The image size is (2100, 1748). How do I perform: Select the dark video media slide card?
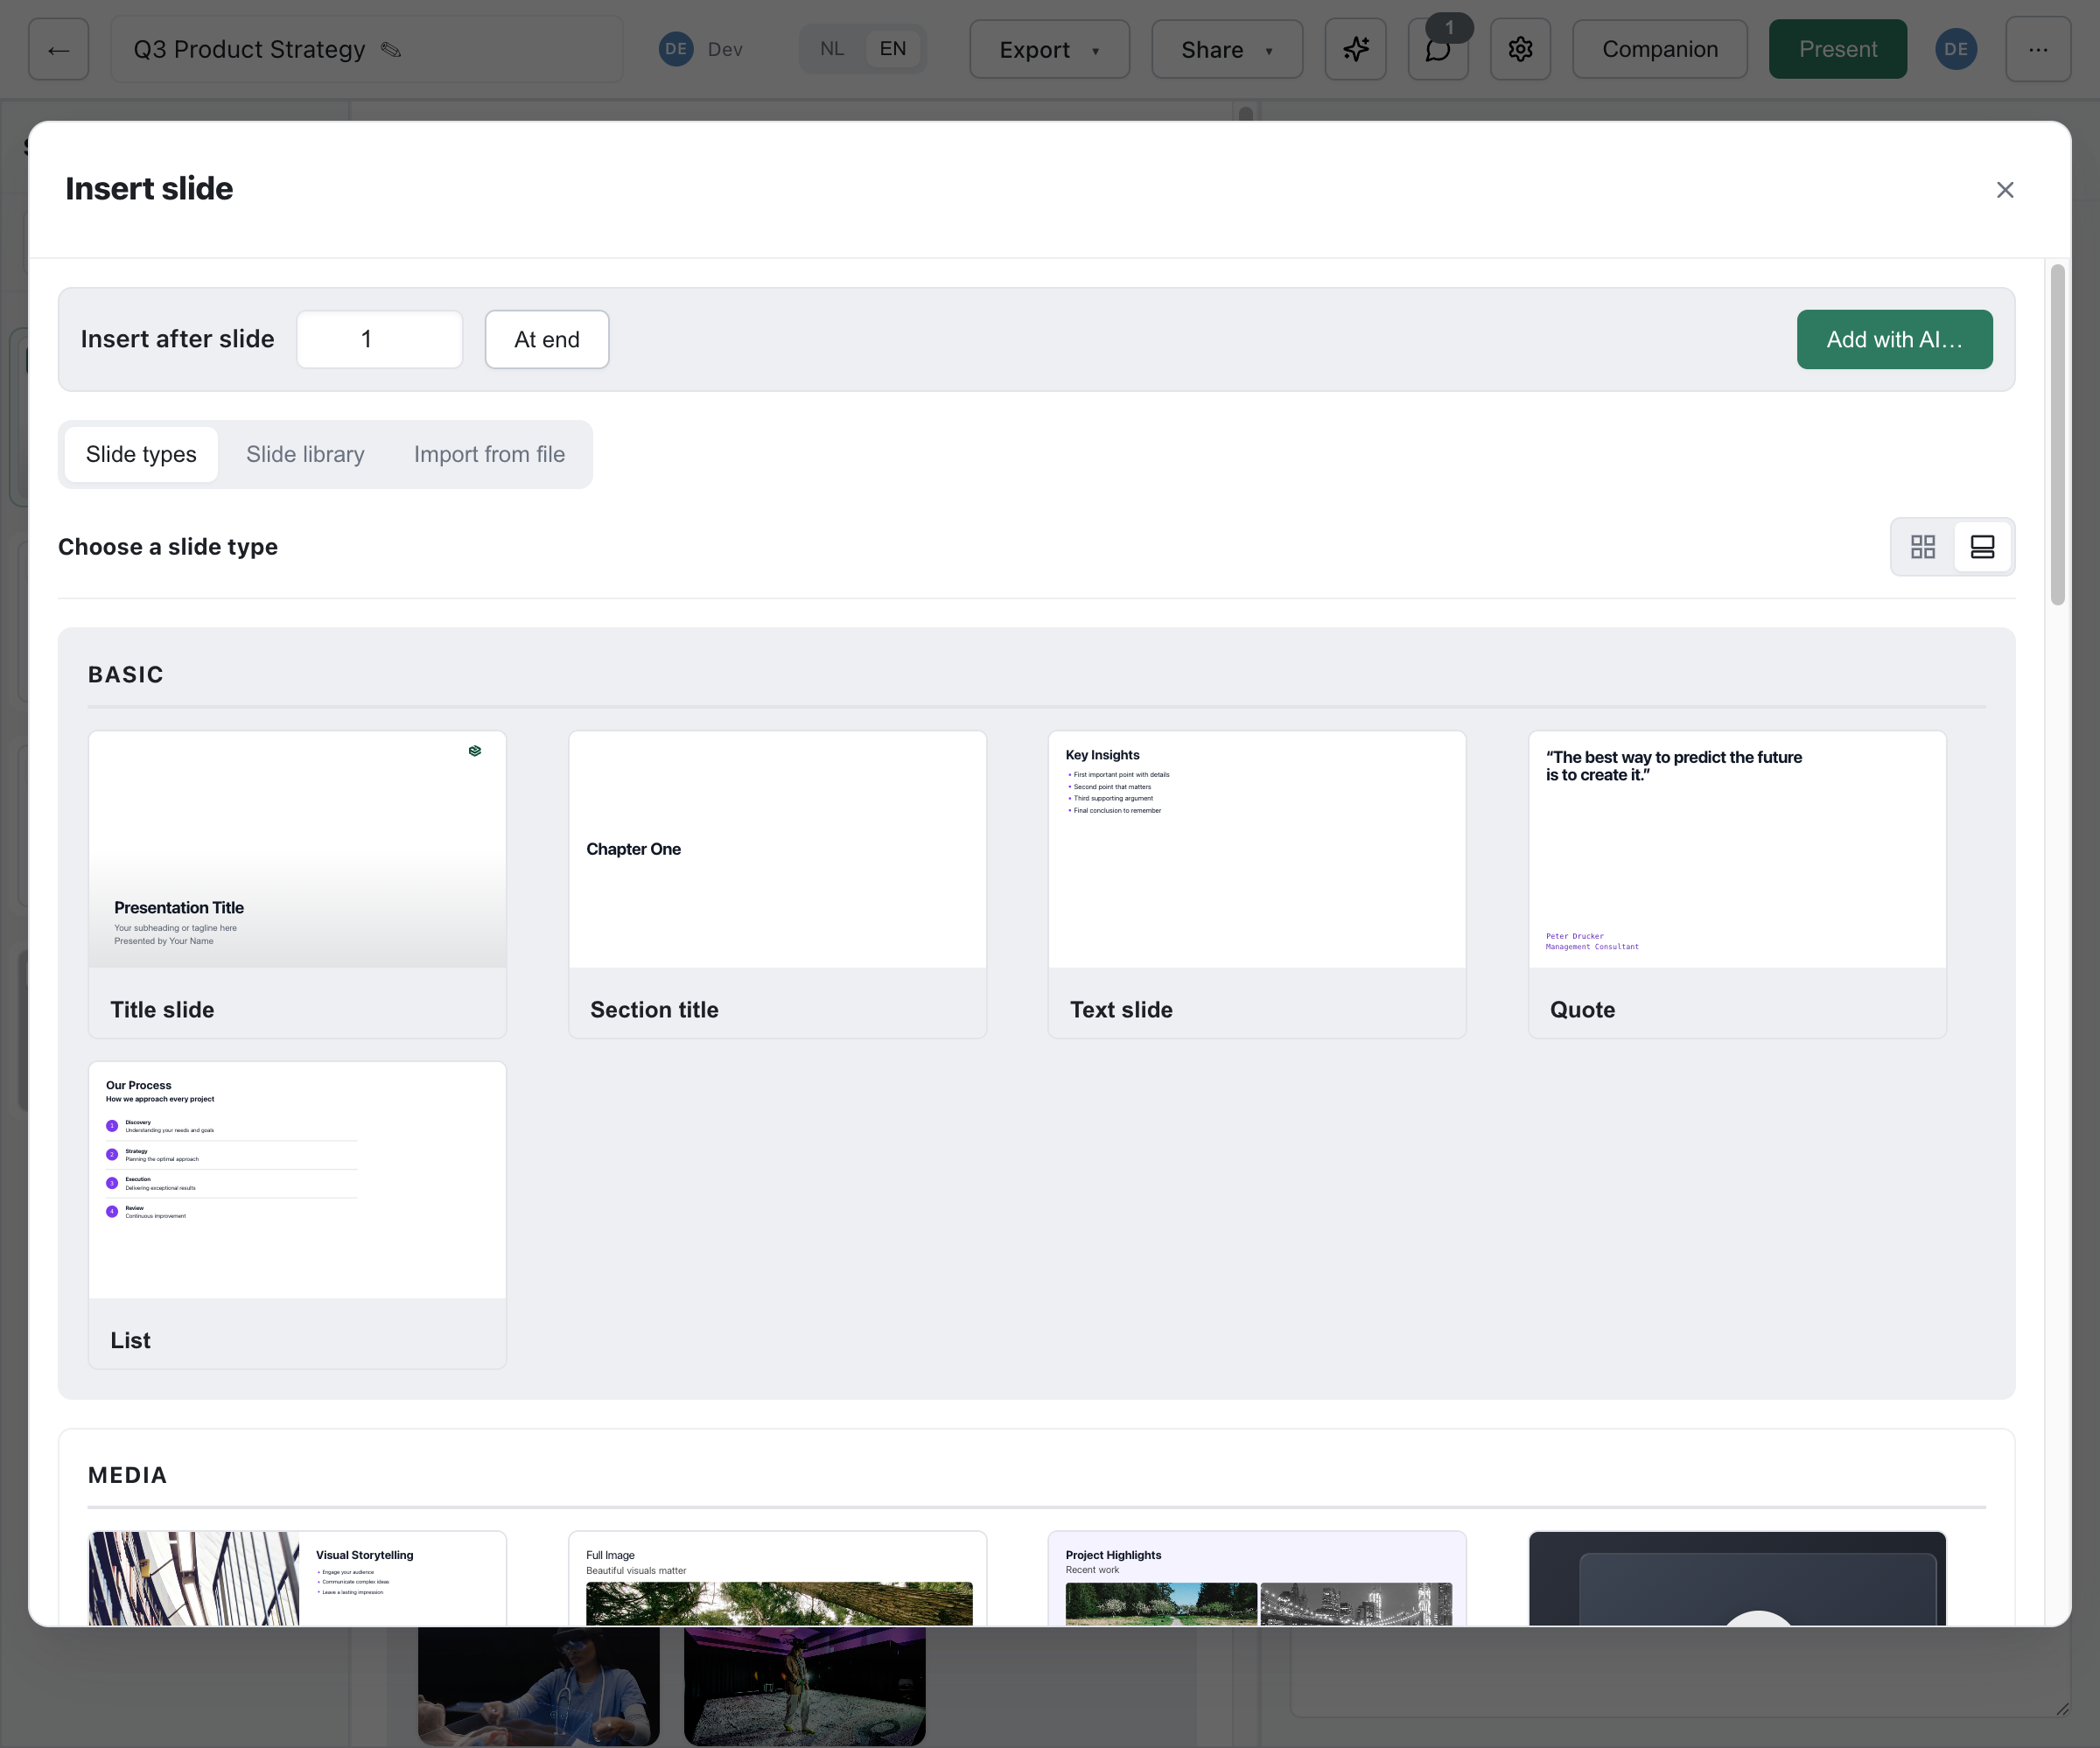tap(1737, 1577)
